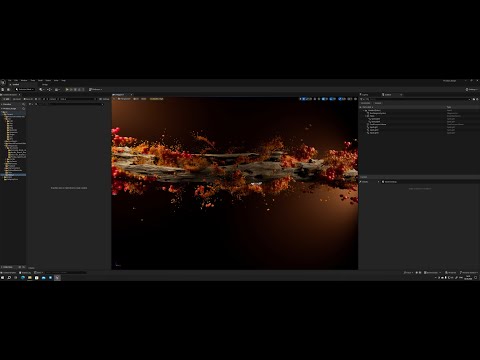Open the Content Drawer
This screenshot has width=480, height=360.
9,273
